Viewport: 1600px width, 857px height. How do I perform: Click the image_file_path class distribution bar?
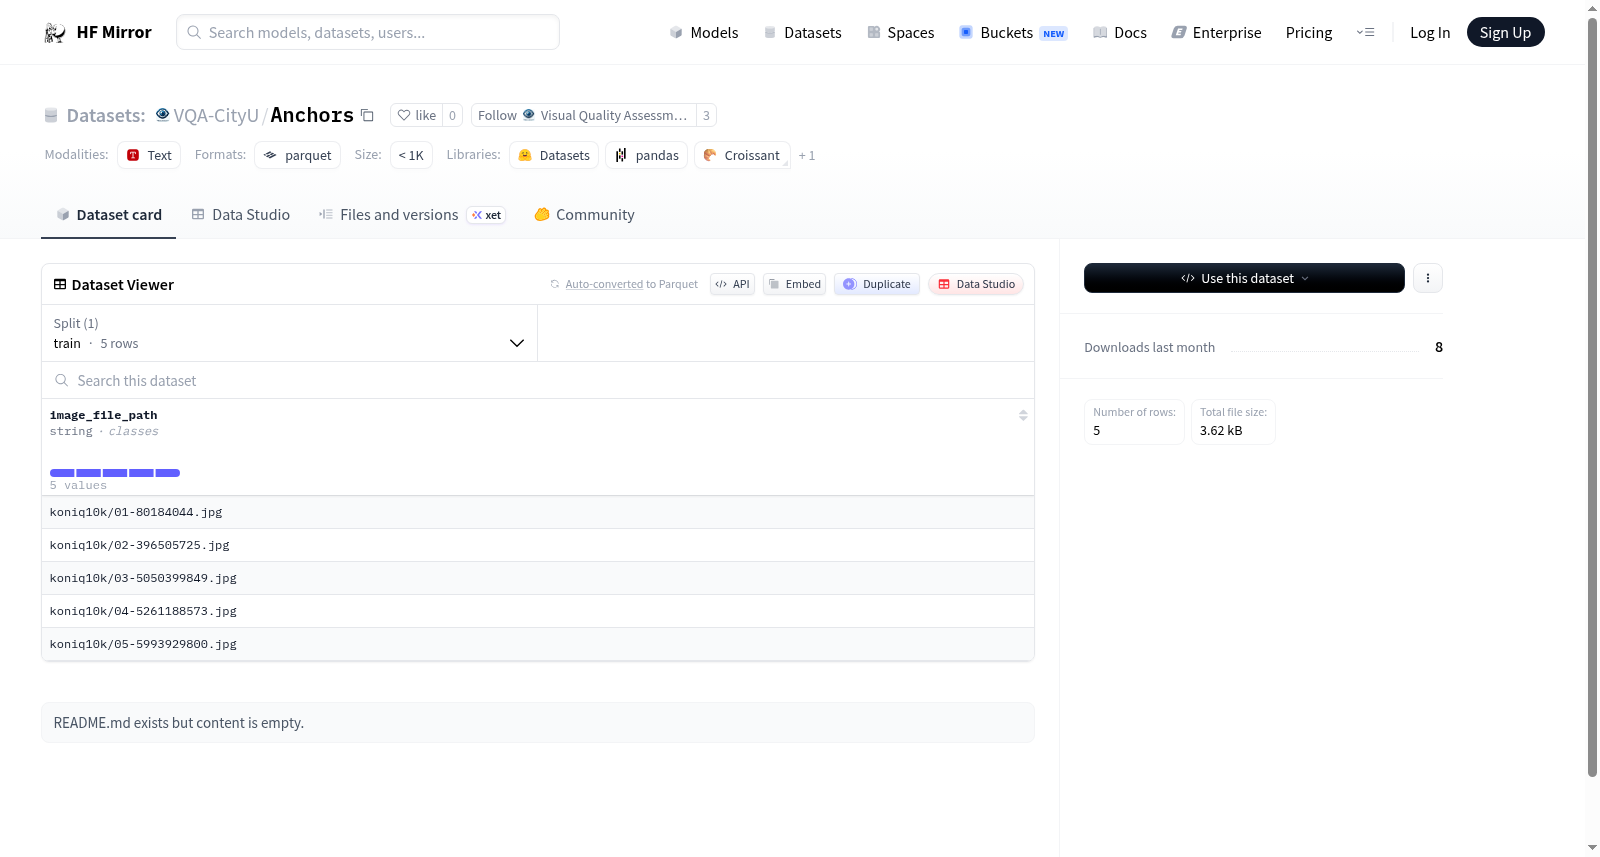(x=115, y=473)
